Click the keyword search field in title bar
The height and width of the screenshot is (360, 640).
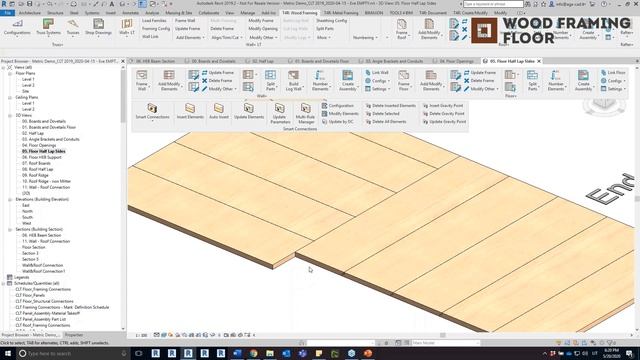pos(493,4)
